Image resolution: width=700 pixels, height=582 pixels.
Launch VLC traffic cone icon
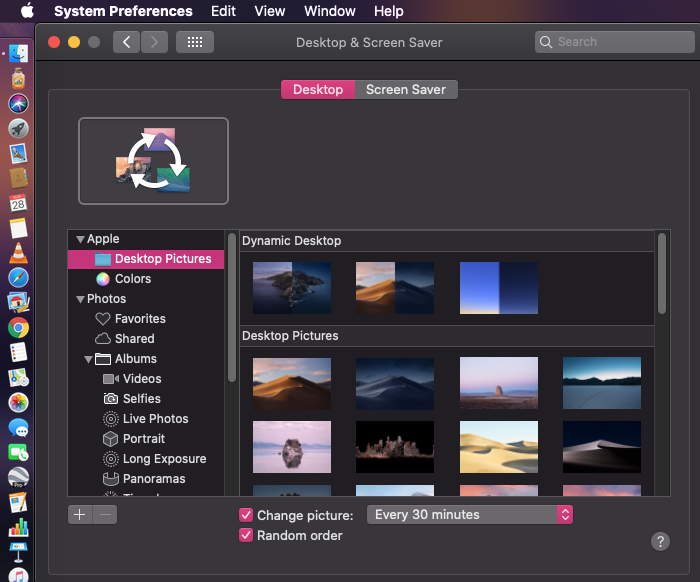click(18, 253)
